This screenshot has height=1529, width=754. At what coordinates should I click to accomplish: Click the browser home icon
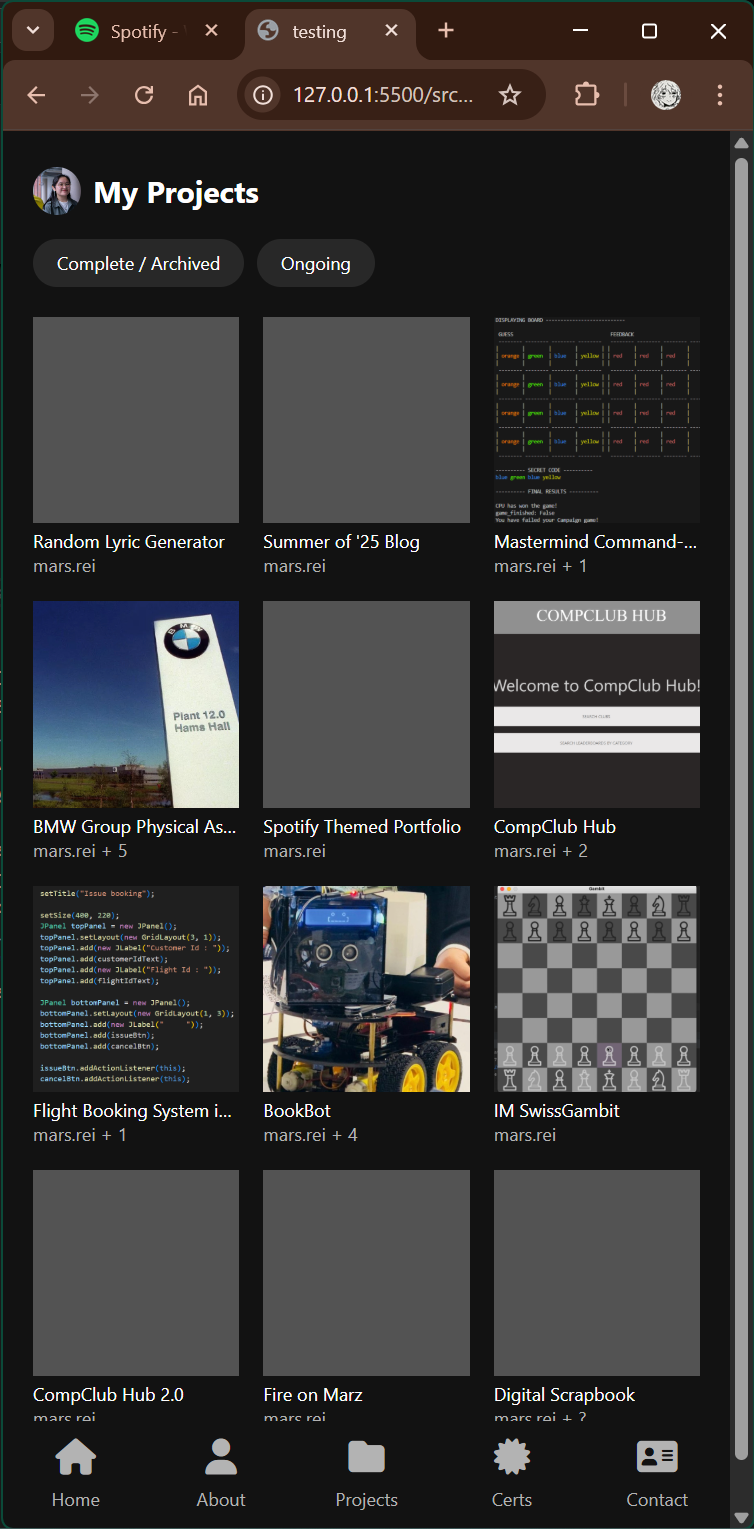198,95
